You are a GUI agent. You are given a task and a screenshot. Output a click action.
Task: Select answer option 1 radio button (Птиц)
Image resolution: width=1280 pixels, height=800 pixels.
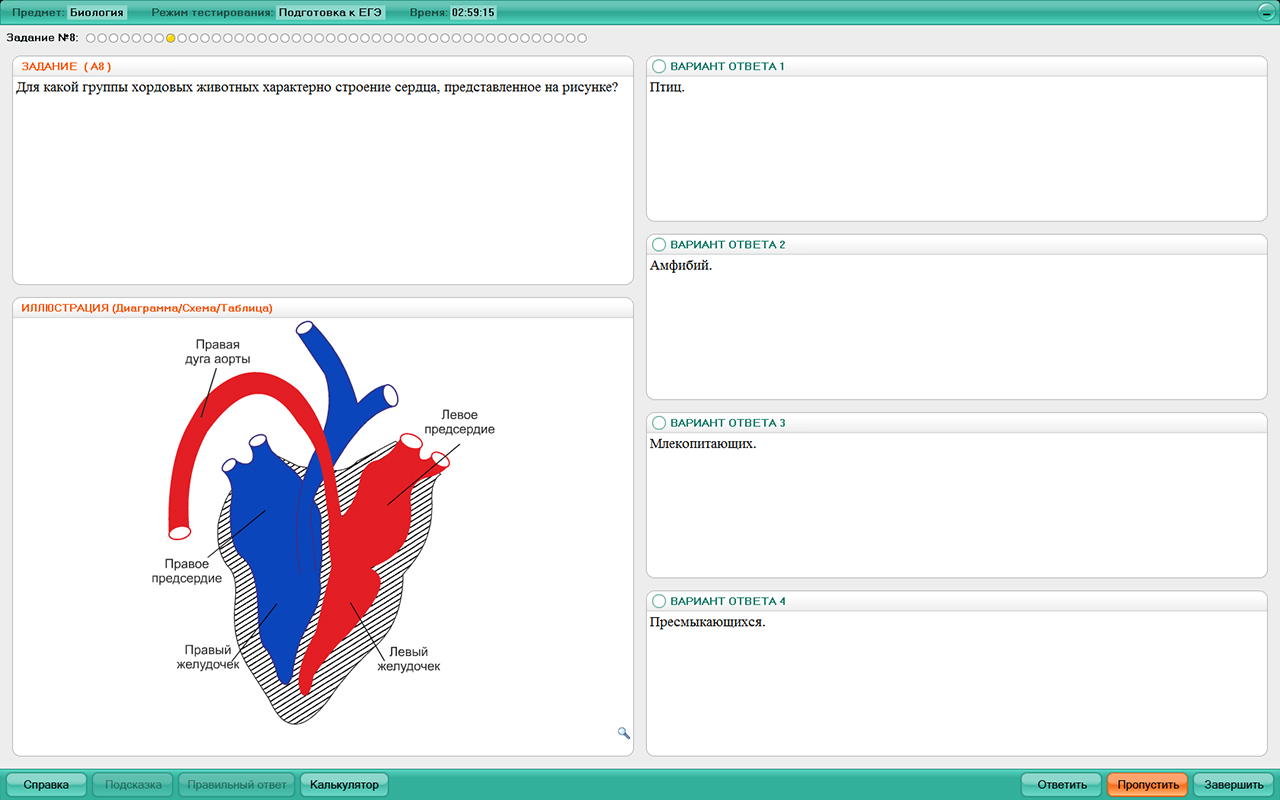[x=659, y=66]
